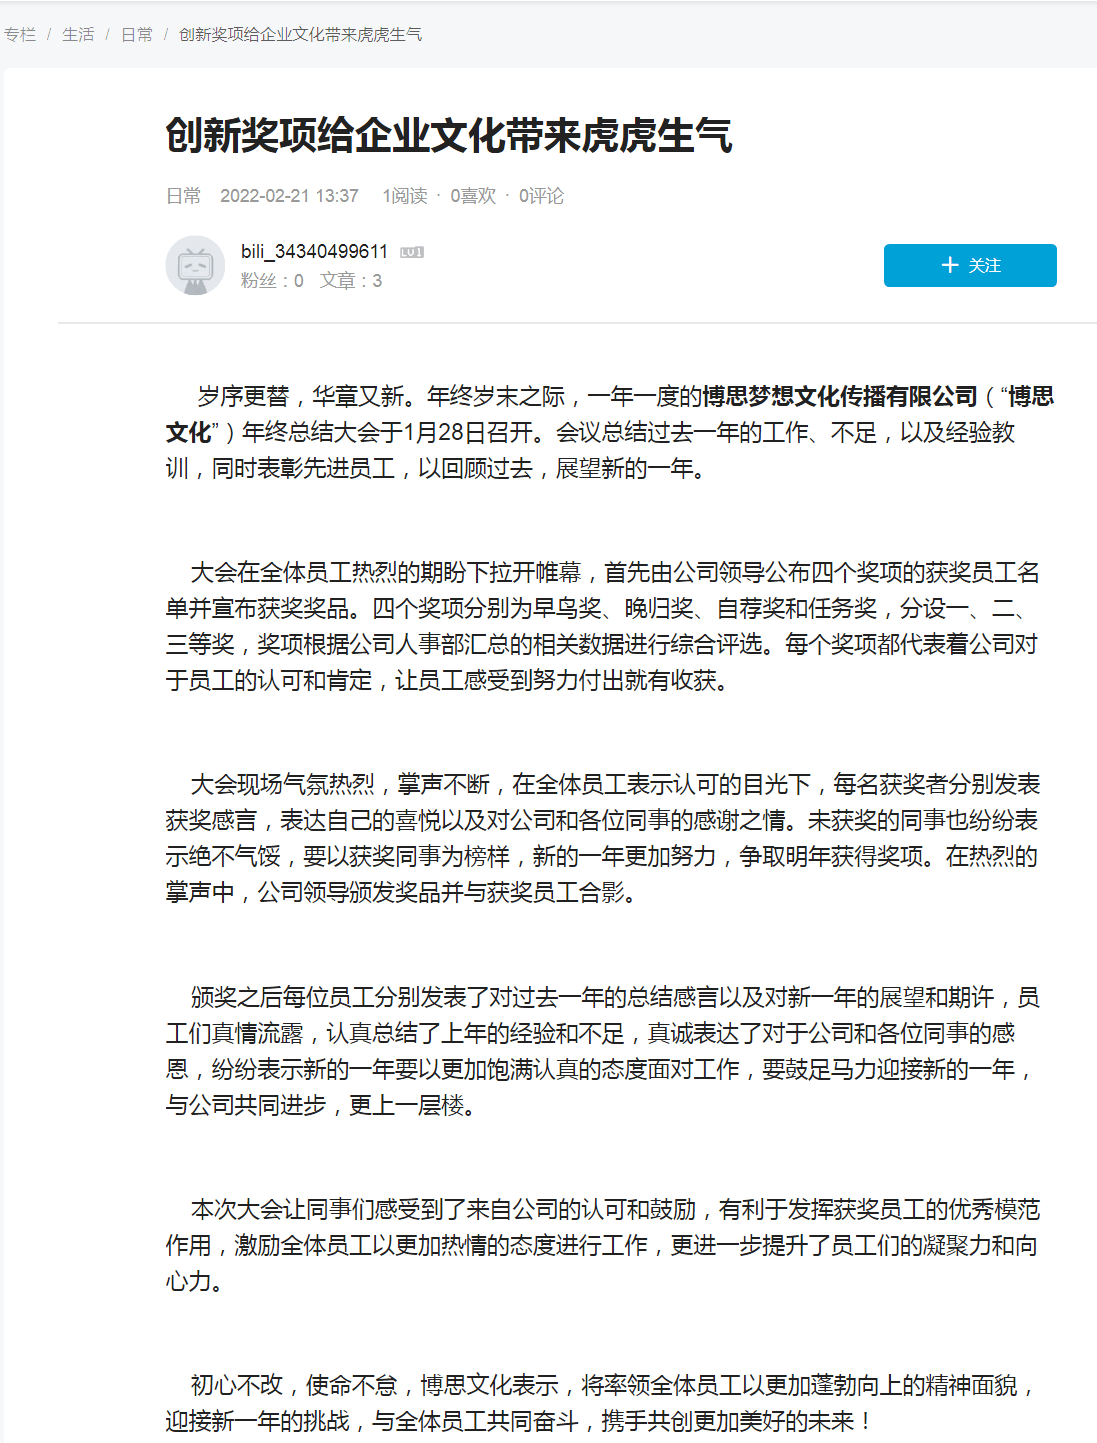Click the 1阅读 read count

click(x=405, y=196)
